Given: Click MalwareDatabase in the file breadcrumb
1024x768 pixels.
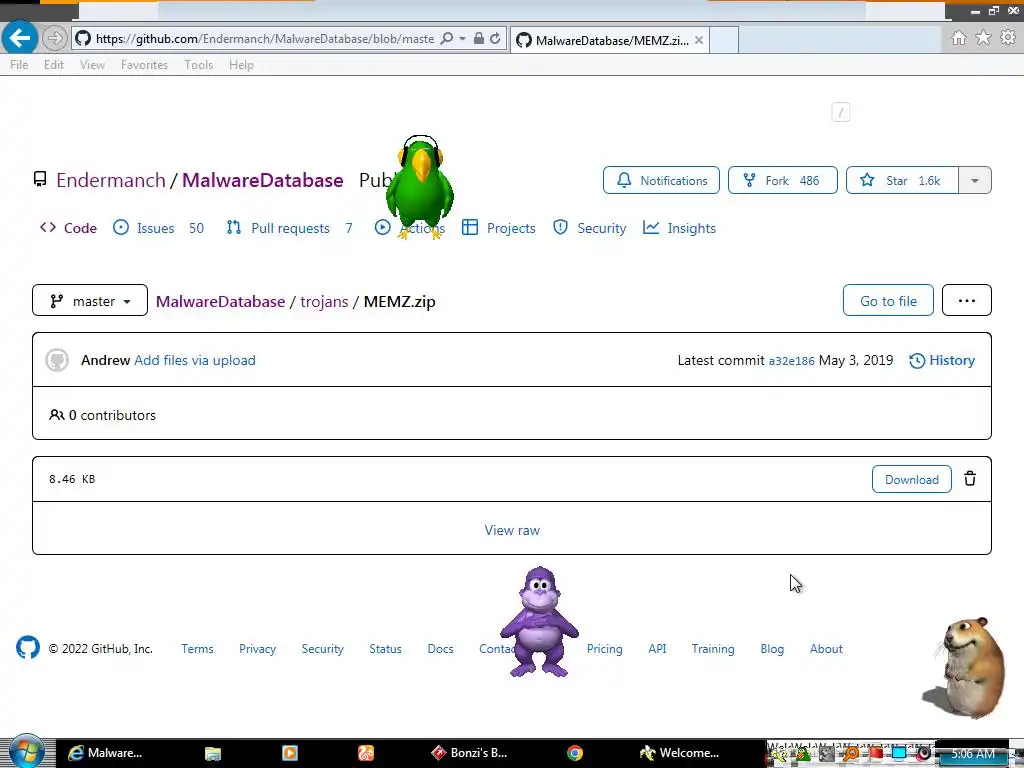Looking at the screenshot, I should point(221,302).
